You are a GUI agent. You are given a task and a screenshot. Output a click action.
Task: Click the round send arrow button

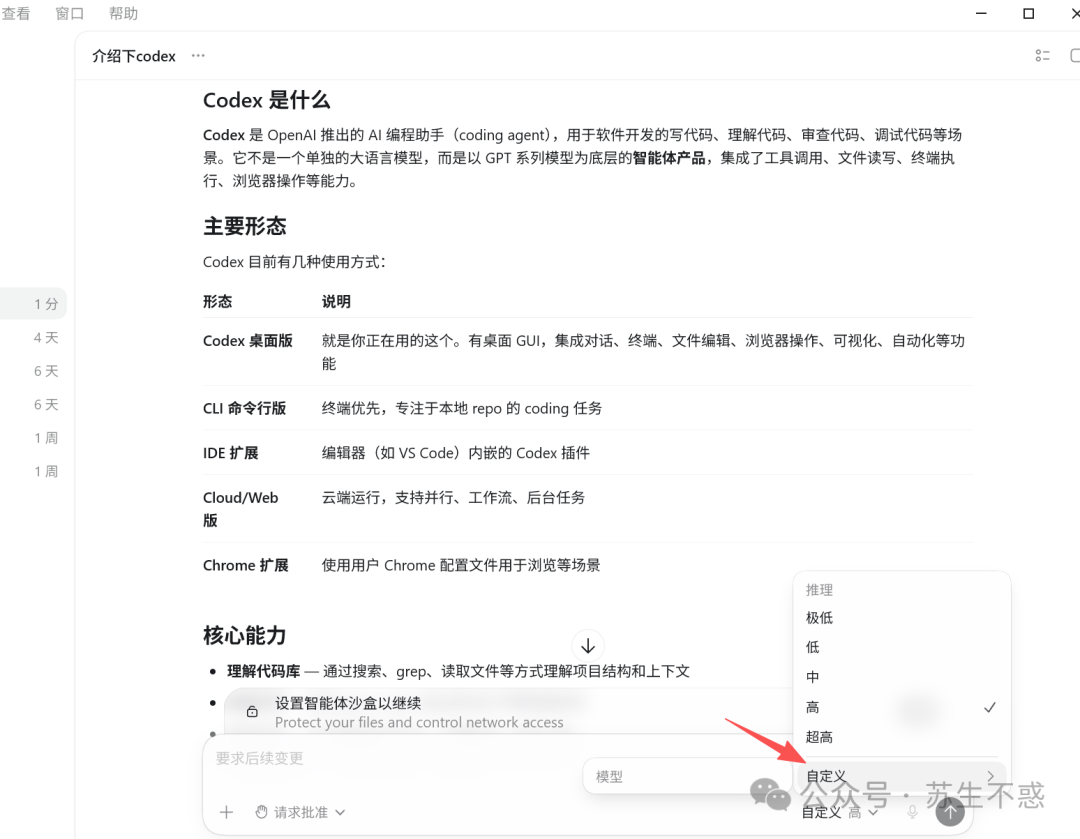click(x=950, y=811)
